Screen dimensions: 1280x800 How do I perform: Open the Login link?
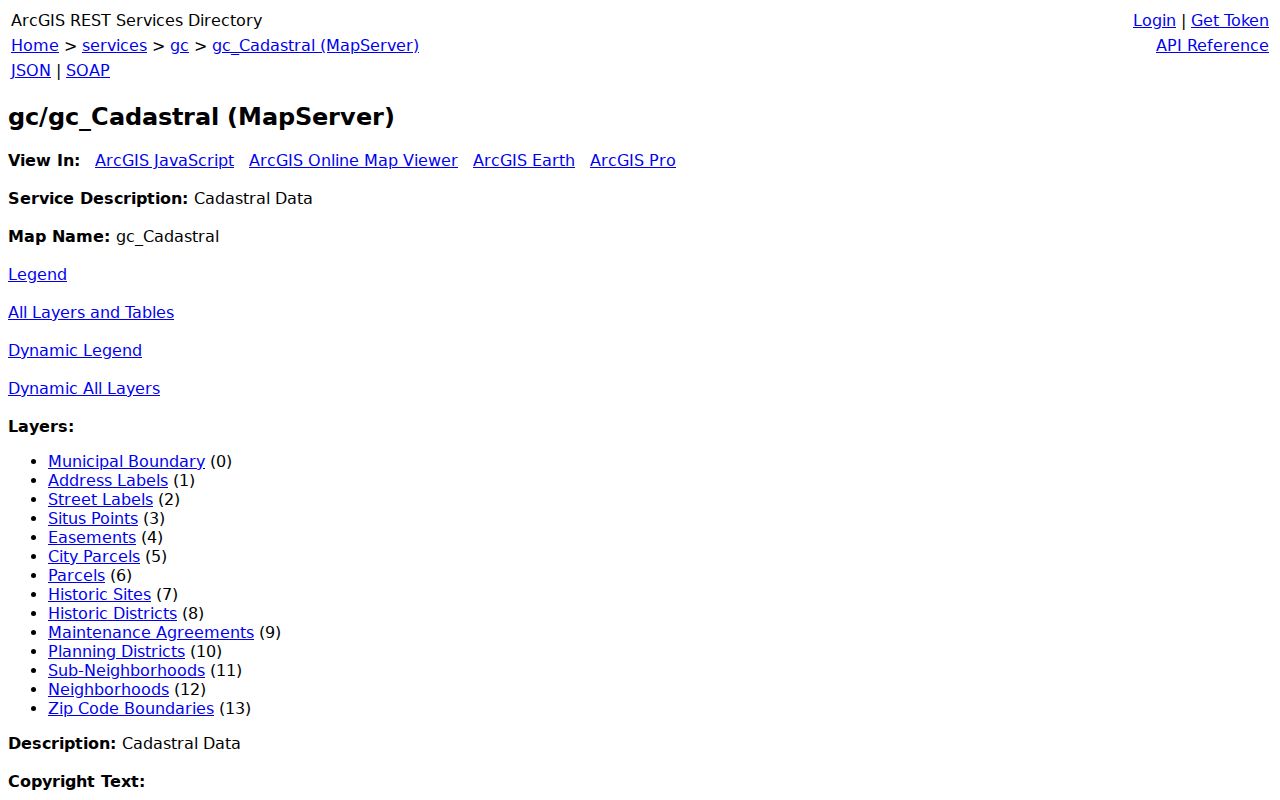pos(1154,20)
